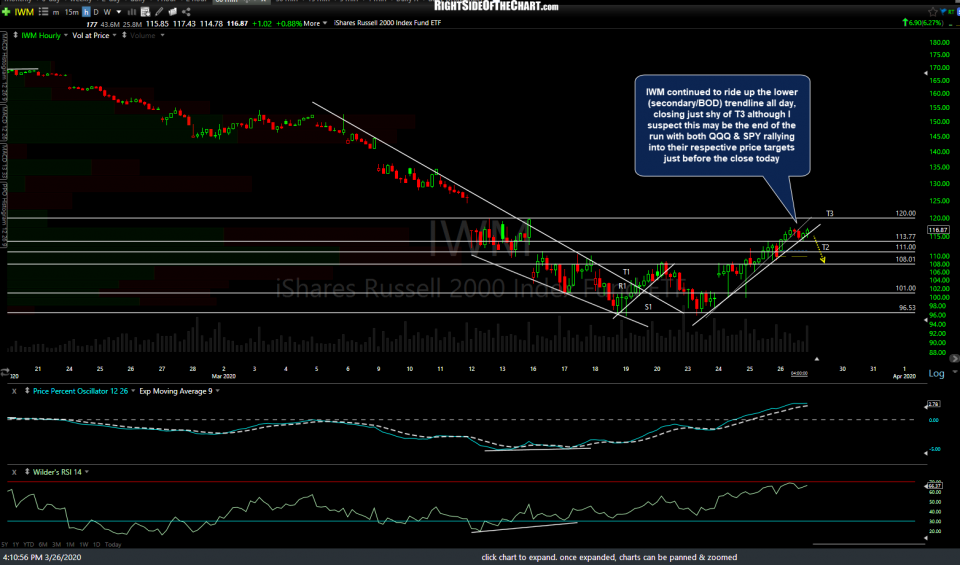This screenshot has height=565, width=960.
Task: Set time range to 6M
Action: [x=43, y=545]
